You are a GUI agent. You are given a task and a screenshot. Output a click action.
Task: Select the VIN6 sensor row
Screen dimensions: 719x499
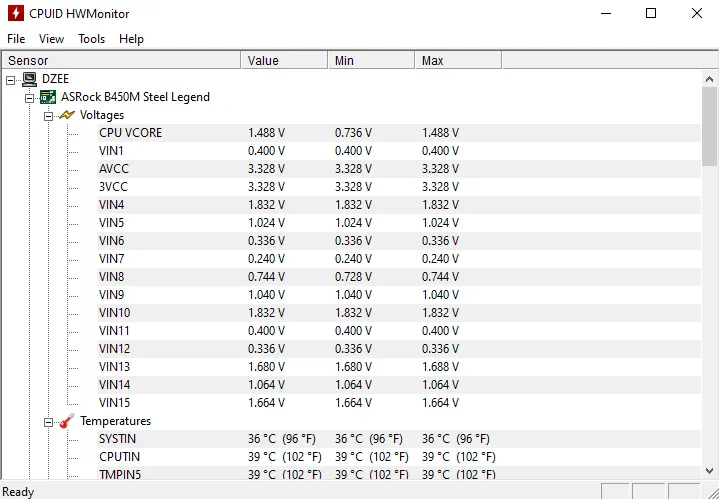[399, 241]
